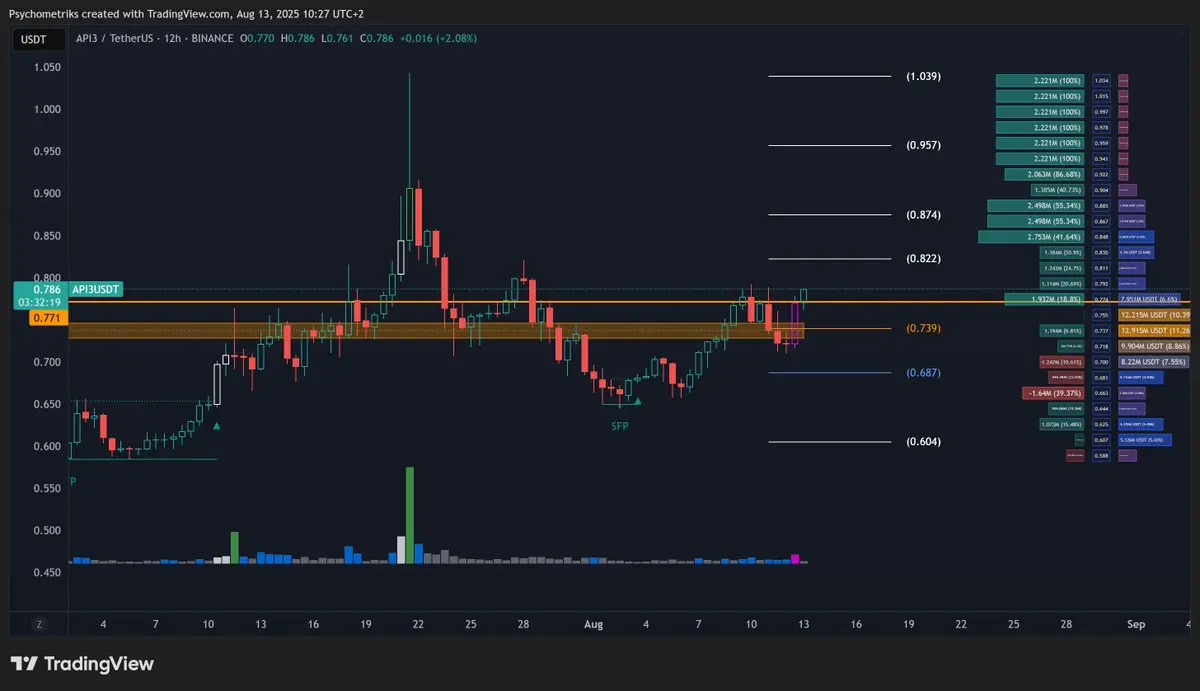Viewport: 1200px width, 691px height.
Task: Select the orange (0.739) level label
Action: (x=923, y=329)
